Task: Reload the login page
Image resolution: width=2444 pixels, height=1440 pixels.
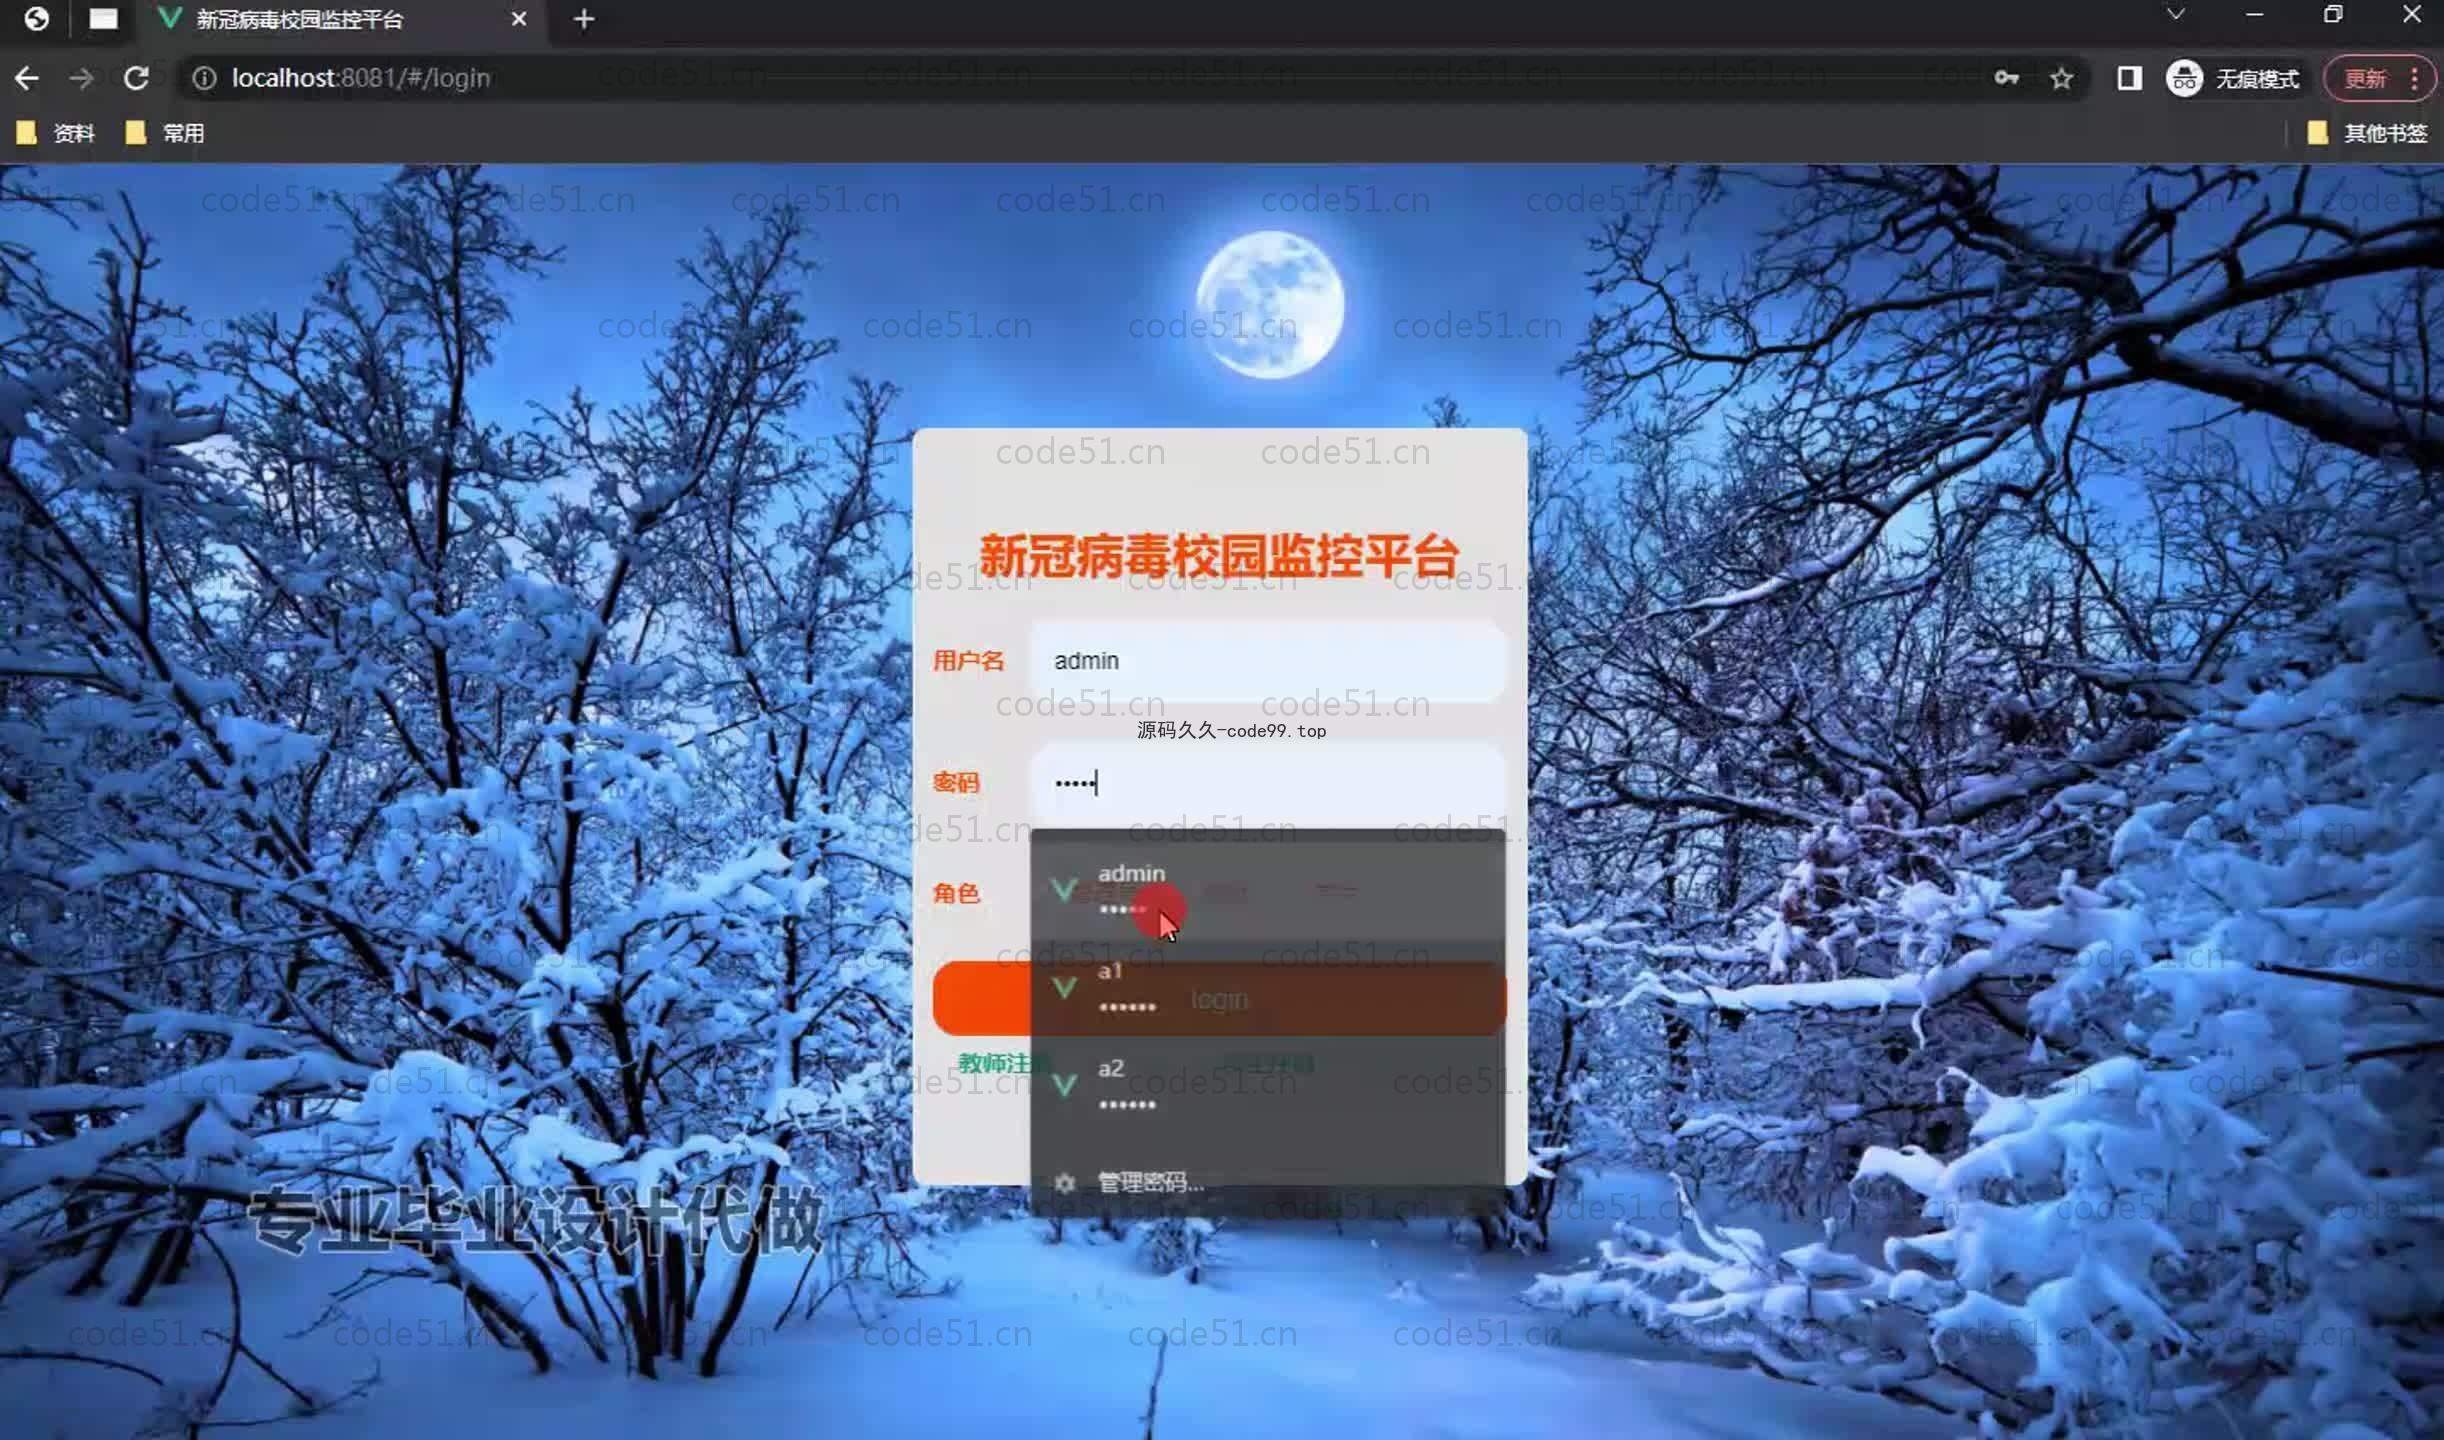Action: tap(136, 78)
